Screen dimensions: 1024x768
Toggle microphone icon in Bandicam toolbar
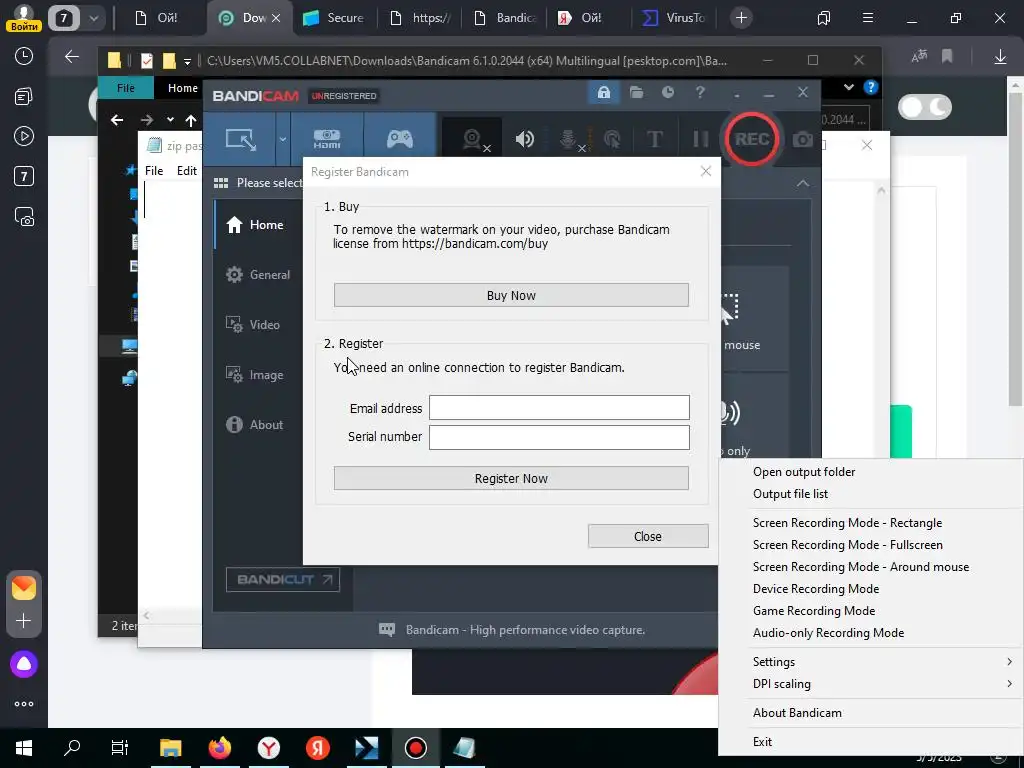(569, 139)
